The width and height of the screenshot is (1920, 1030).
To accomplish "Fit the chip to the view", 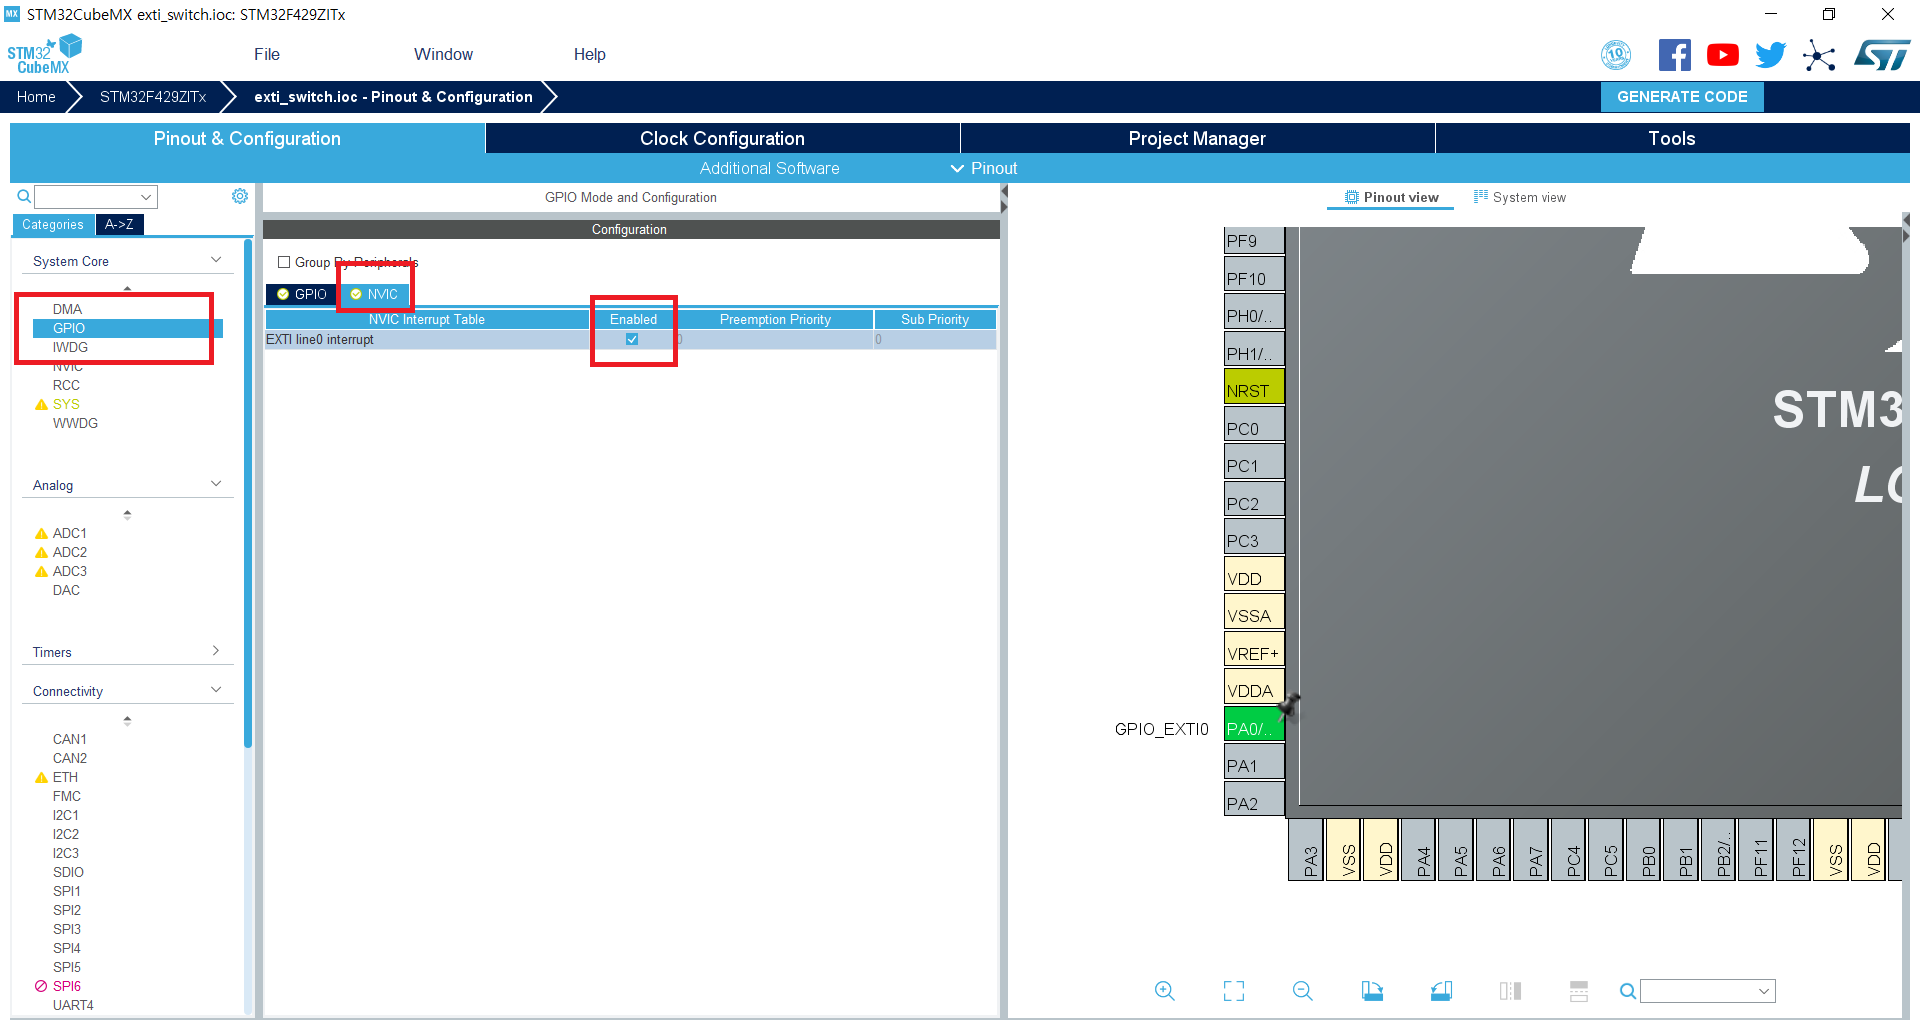I will click(1234, 990).
